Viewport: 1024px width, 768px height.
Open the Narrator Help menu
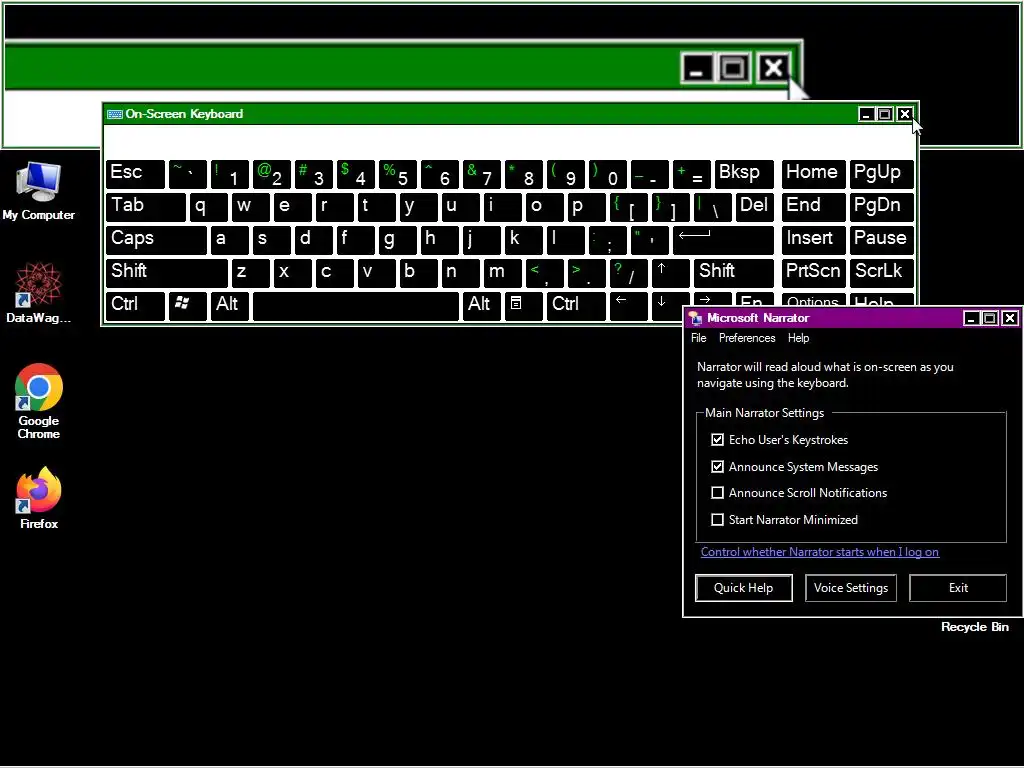tap(797, 338)
